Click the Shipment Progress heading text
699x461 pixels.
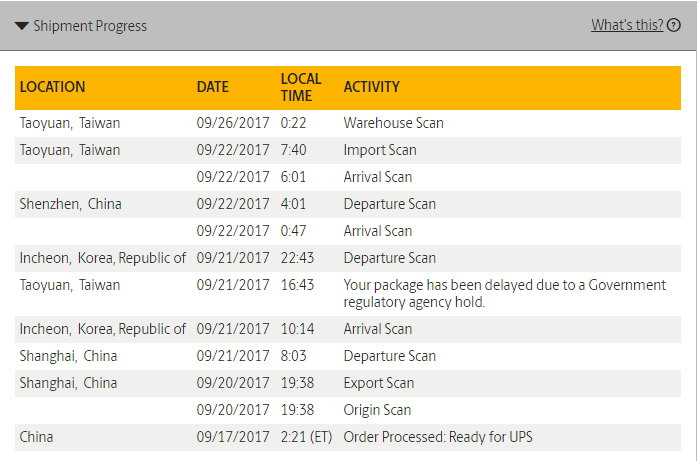pyautogui.click(x=90, y=26)
